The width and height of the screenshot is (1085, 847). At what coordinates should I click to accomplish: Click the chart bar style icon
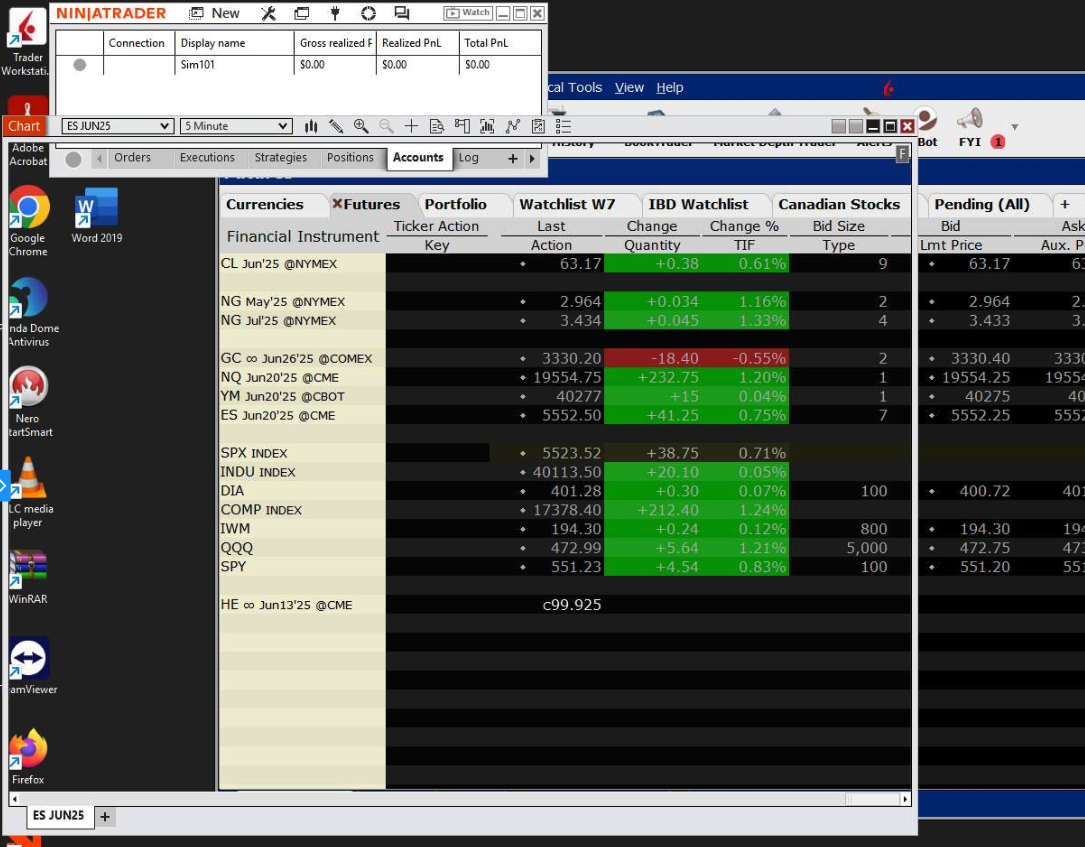(311, 126)
